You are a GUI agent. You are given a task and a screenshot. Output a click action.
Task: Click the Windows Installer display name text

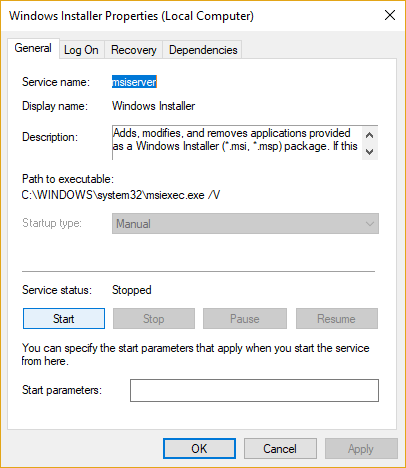pos(153,106)
